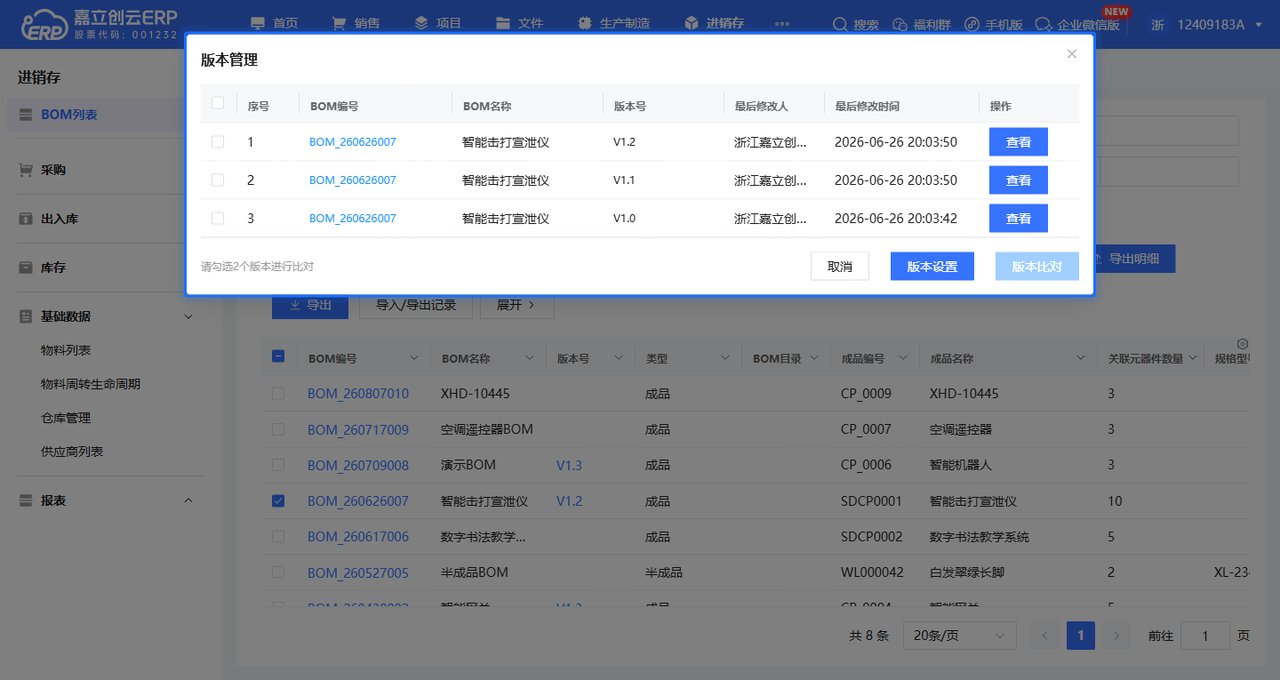Click V1.3 version link of 演示BOM

(569, 465)
